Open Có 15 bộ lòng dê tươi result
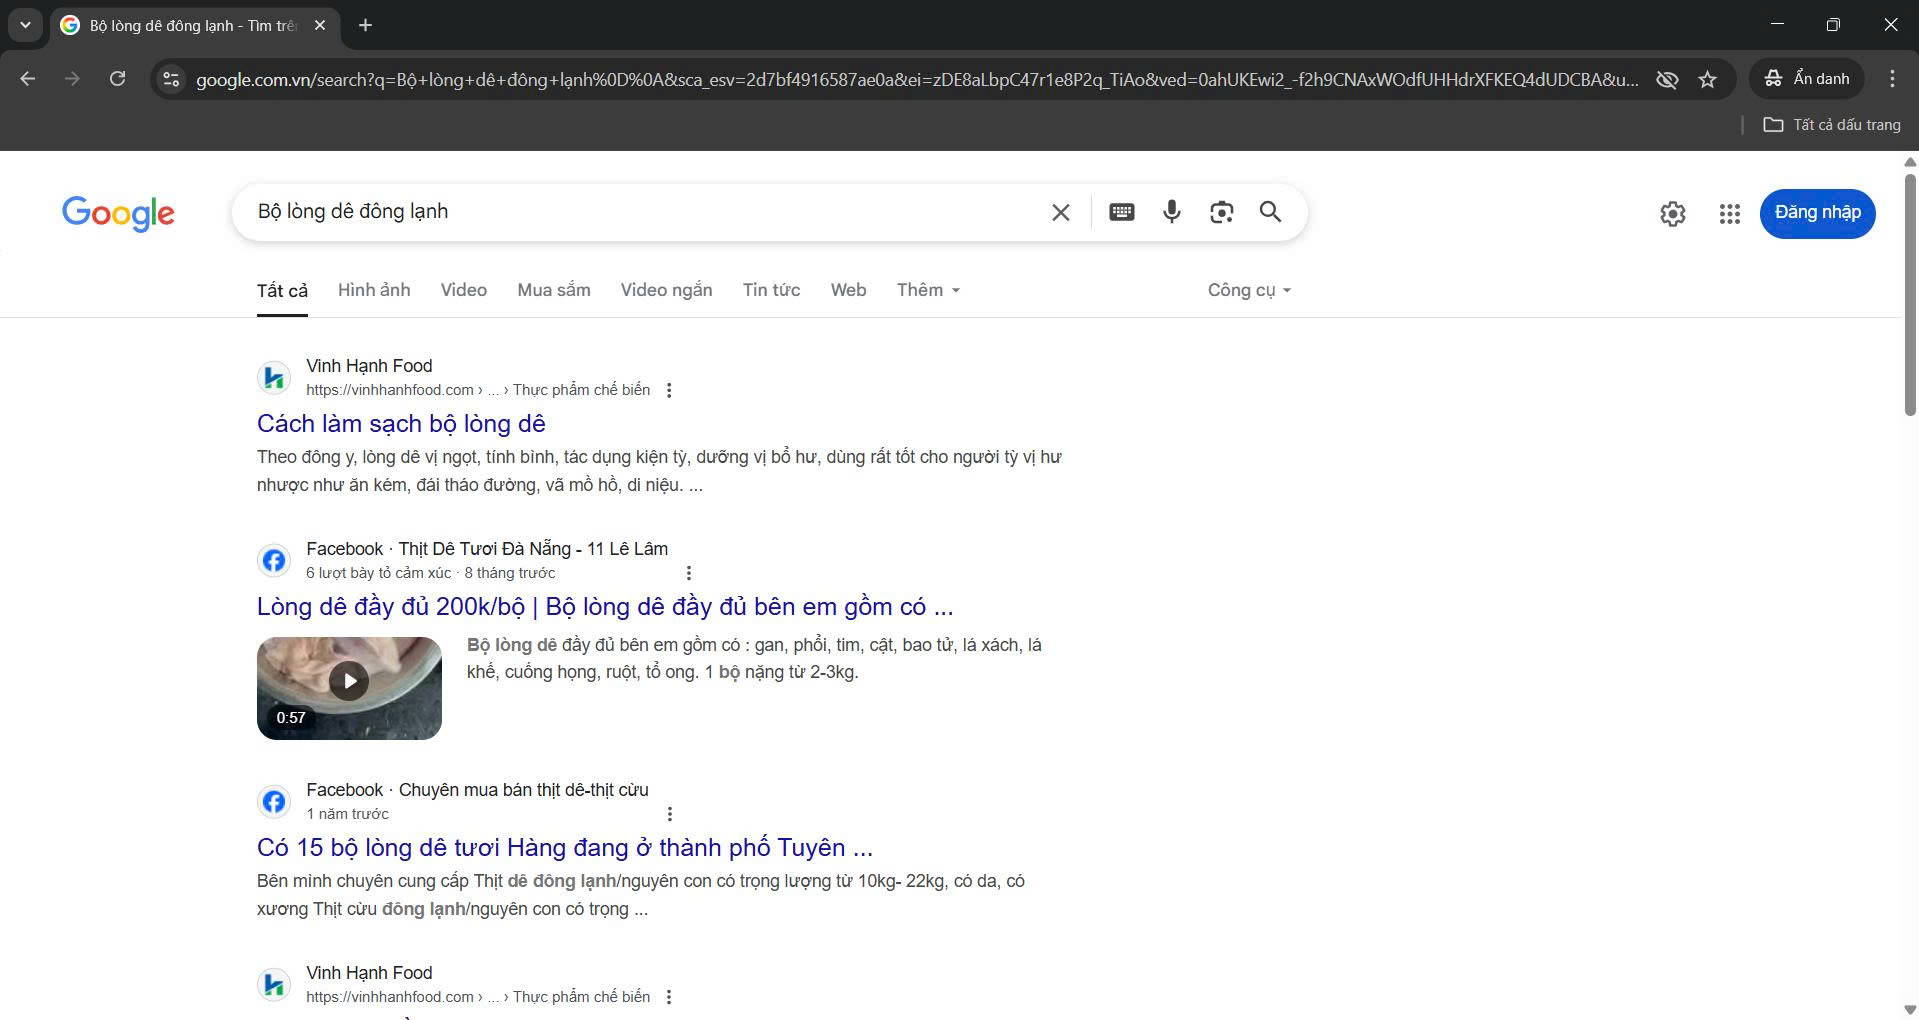The width and height of the screenshot is (1919, 1020). coord(565,848)
